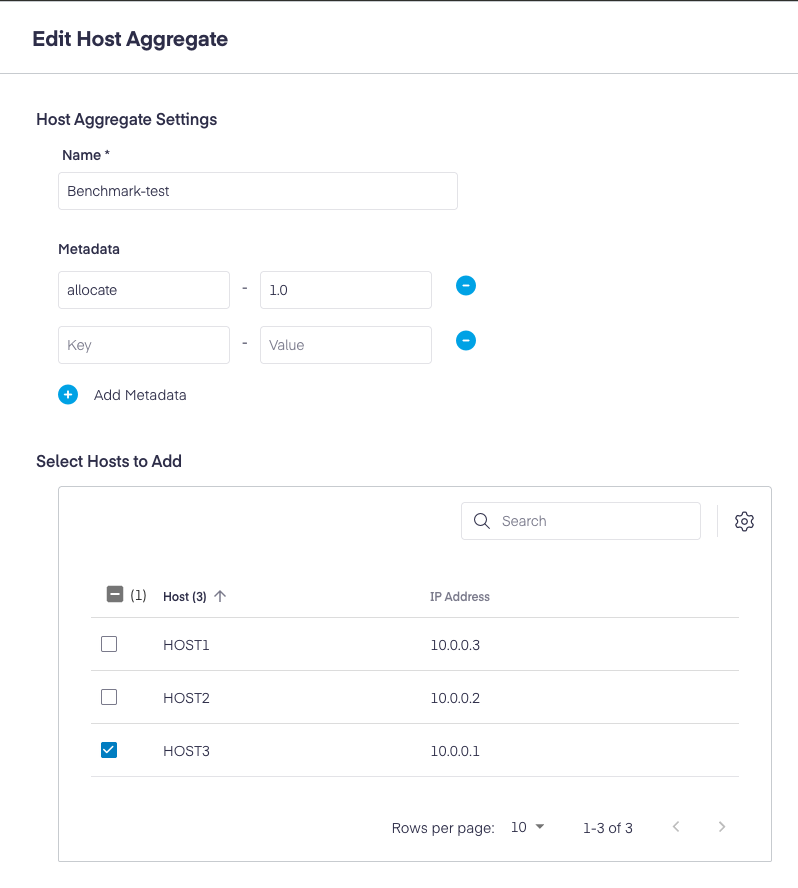Click the blue plus Add Metadata icon

pos(68,395)
